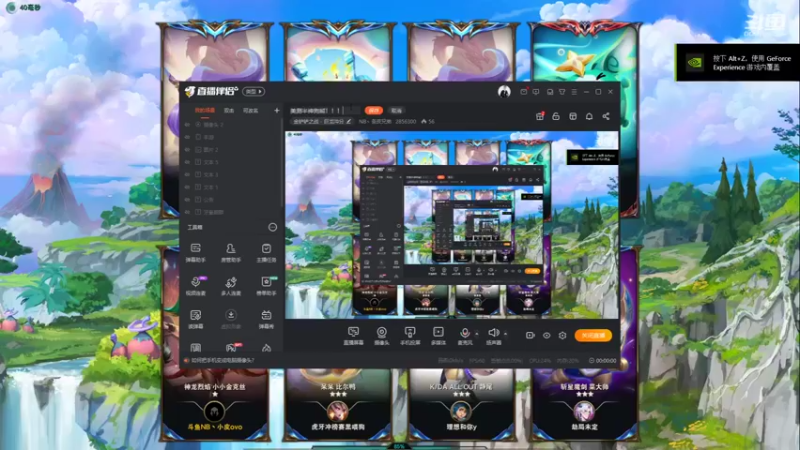Open the notifications bell icon

coord(589,116)
